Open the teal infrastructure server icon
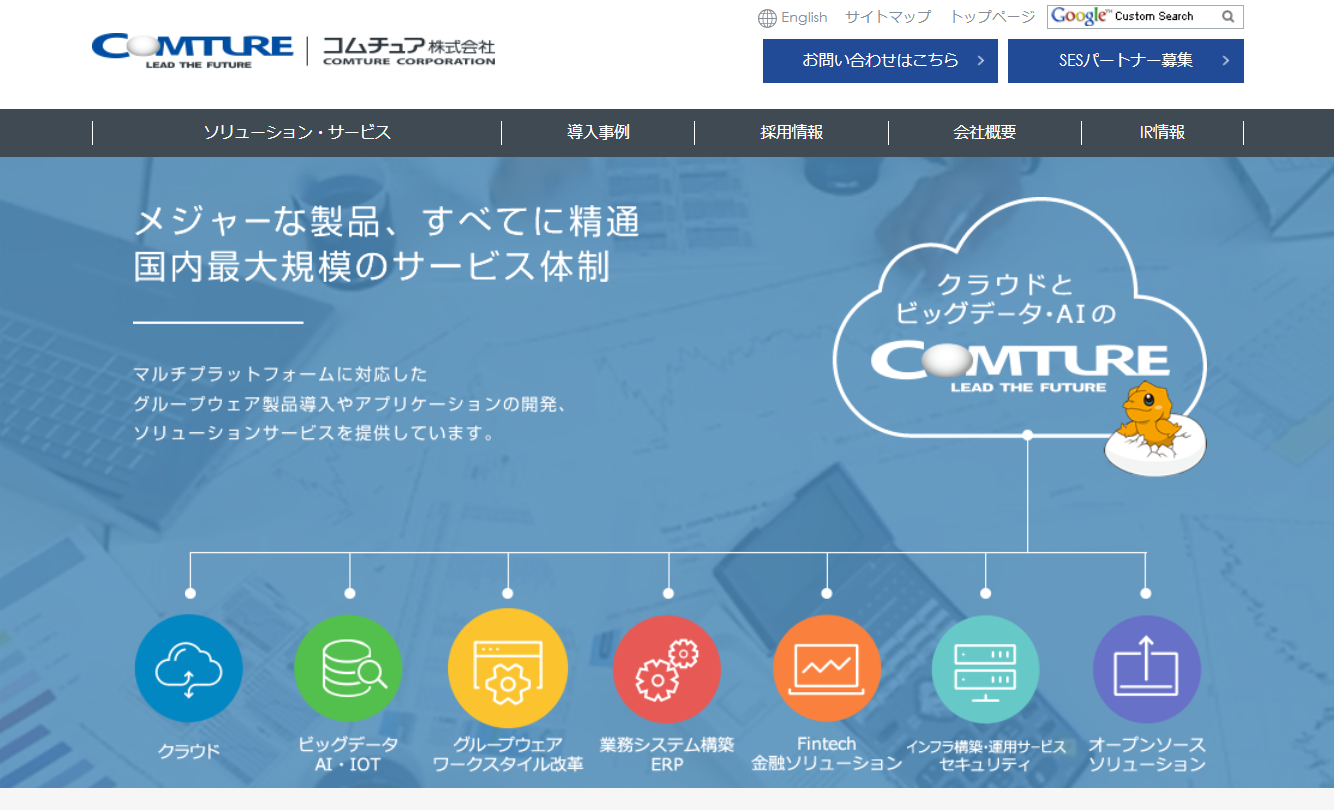 (986, 668)
